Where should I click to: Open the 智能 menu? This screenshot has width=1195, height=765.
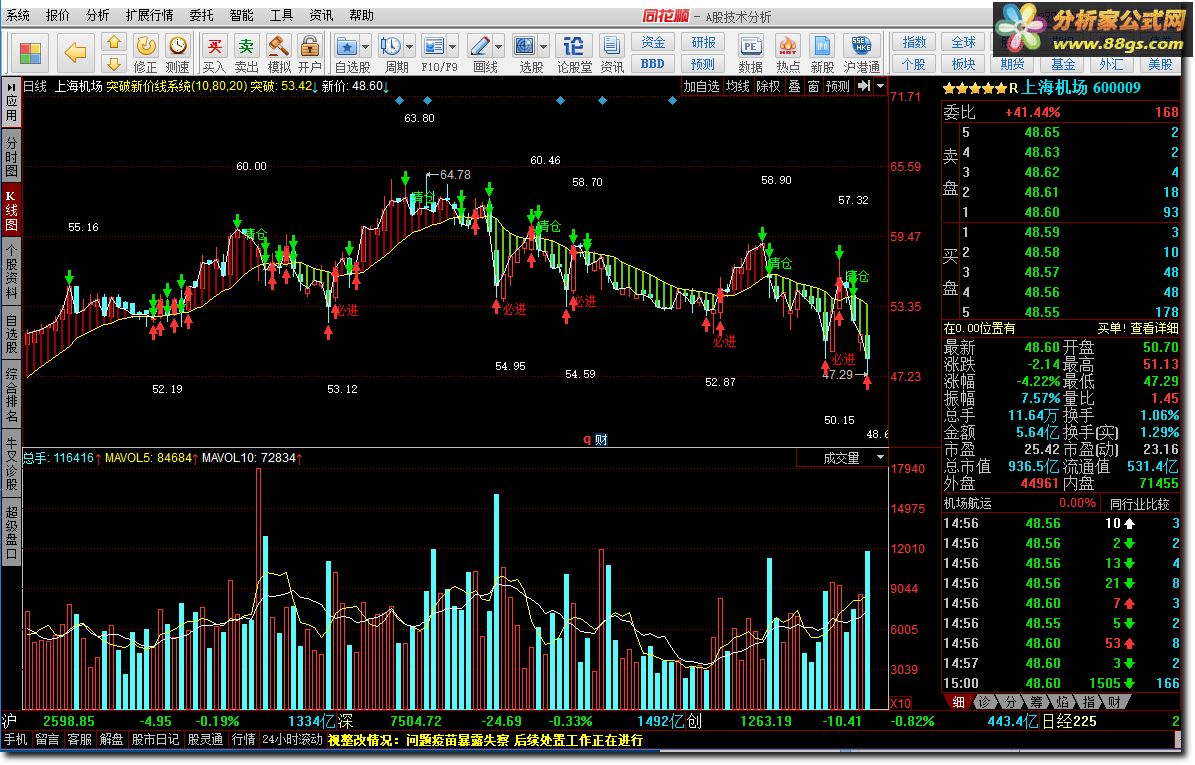(x=241, y=15)
